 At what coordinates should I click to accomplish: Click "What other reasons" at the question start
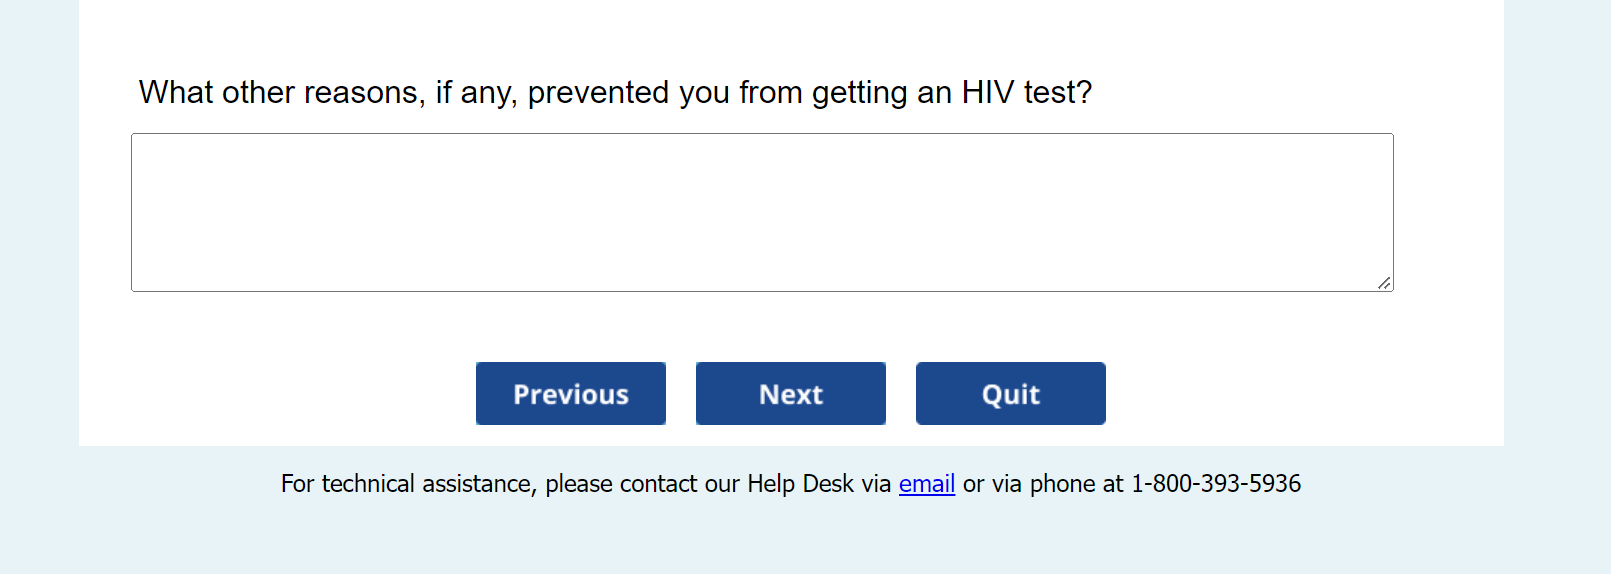pos(278,92)
